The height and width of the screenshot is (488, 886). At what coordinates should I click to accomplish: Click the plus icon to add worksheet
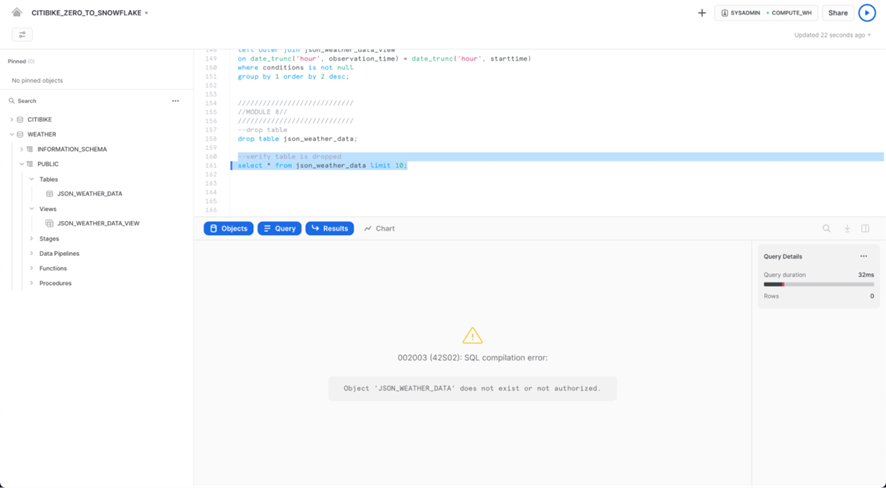702,13
